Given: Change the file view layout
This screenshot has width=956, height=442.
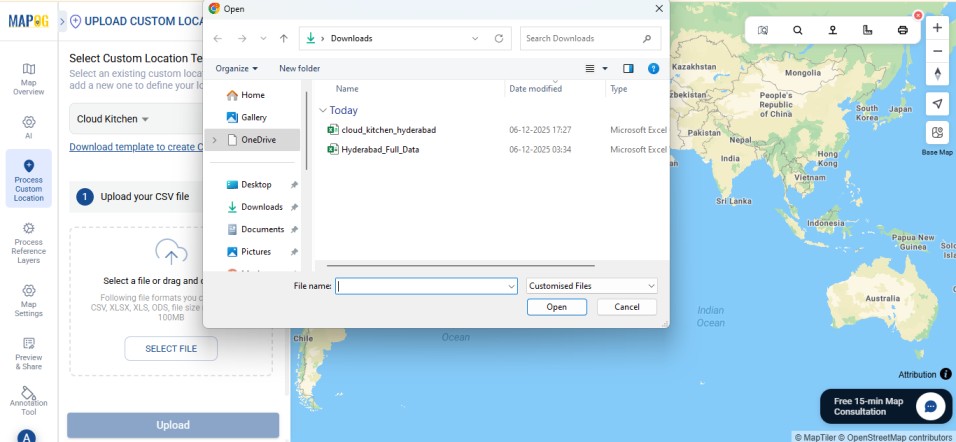Looking at the screenshot, I should point(590,69).
